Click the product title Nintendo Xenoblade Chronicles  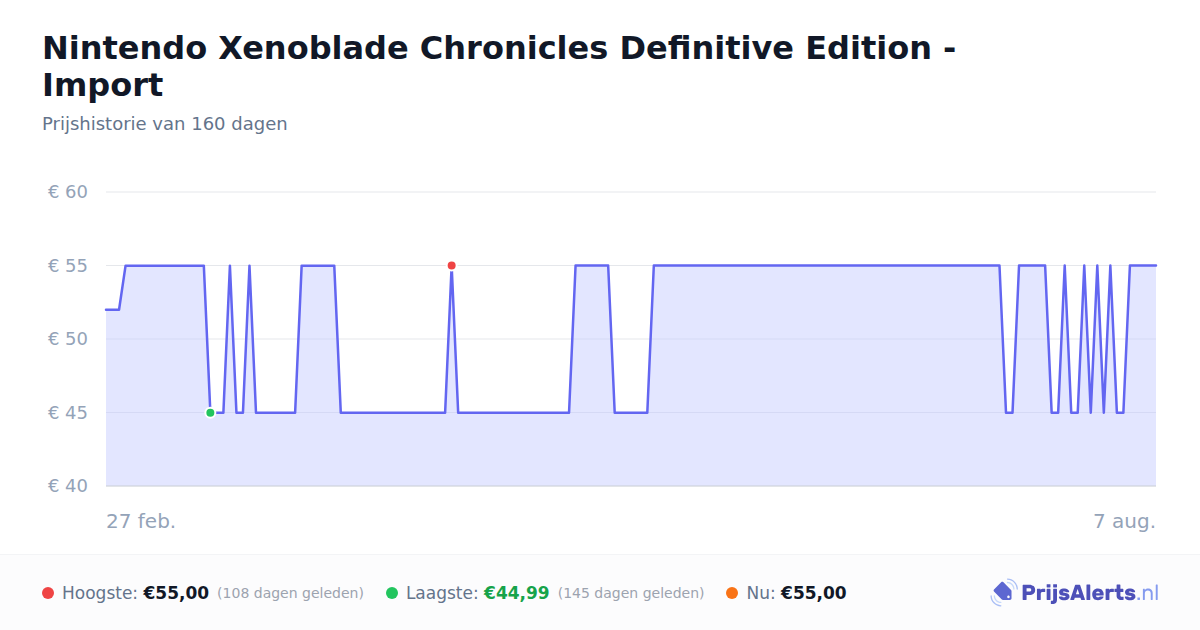click(498, 66)
